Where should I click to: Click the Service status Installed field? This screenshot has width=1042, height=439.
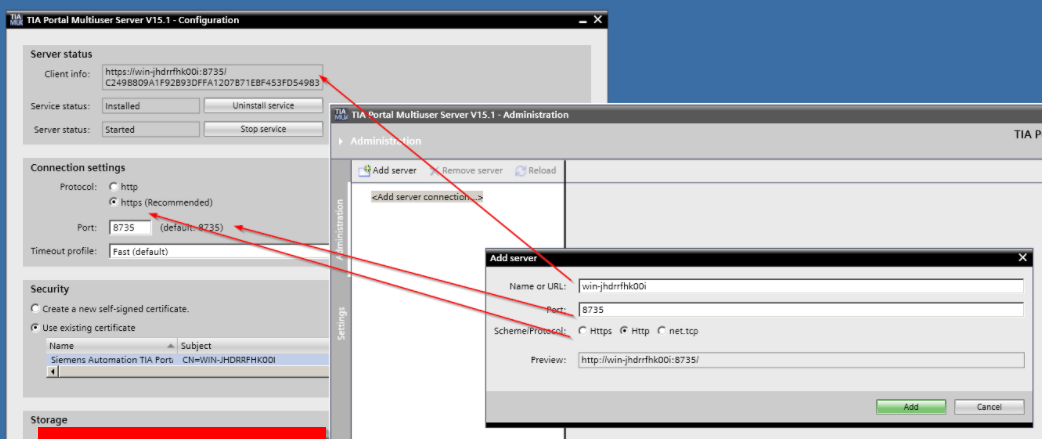151,106
